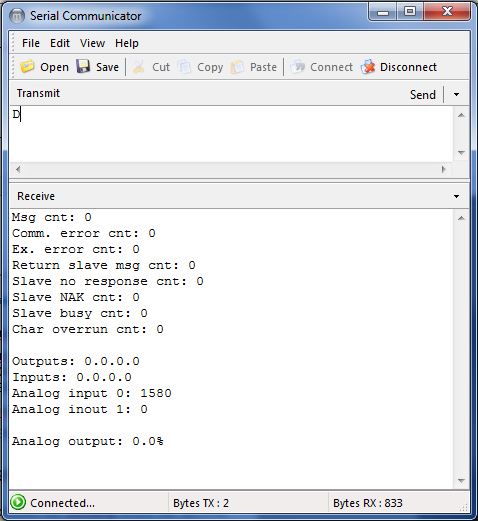Click inside the Transmit text field
The image size is (478, 521).
tap(231, 134)
